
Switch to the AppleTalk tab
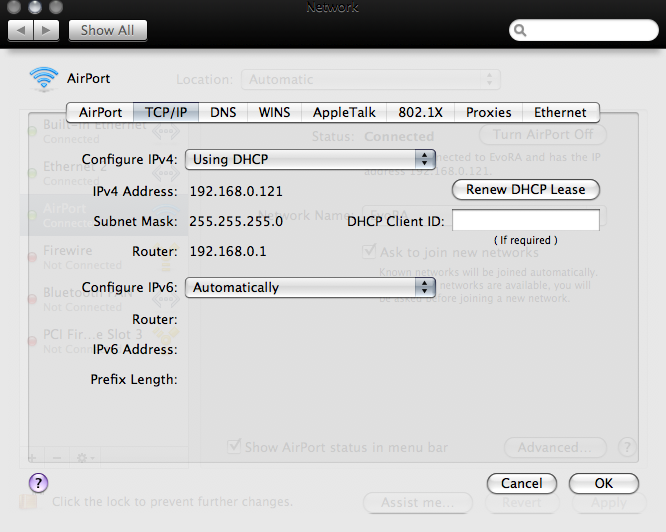click(344, 113)
